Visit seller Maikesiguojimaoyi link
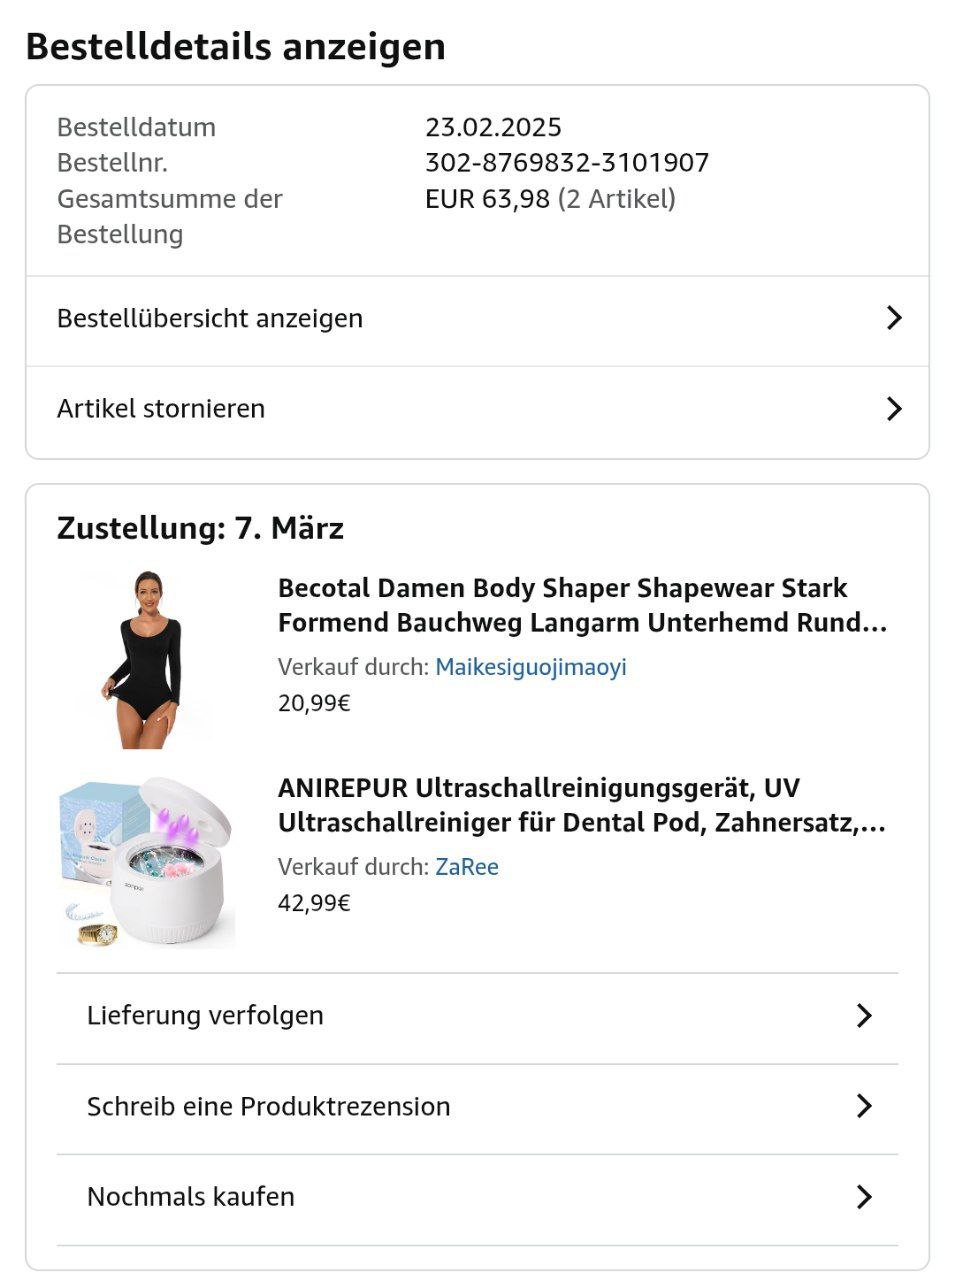This screenshot has width=955, height=1280. [530, 667]
